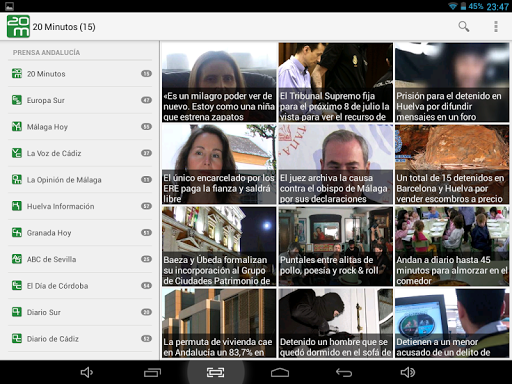Open Baeza y Úbeda article tile
Screen dimensions: 512x384
219,246
